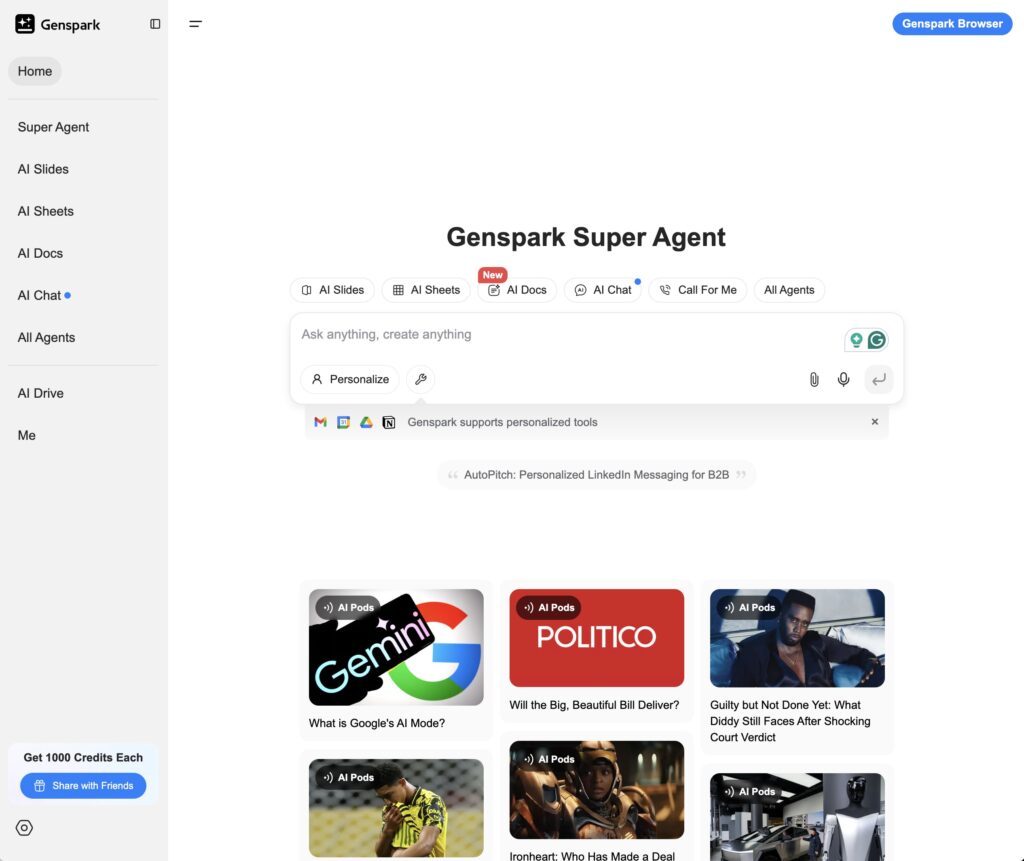Start voice input with microphone icon
1024x861 pixels.
pyautogui.click(x=843, y=380)
